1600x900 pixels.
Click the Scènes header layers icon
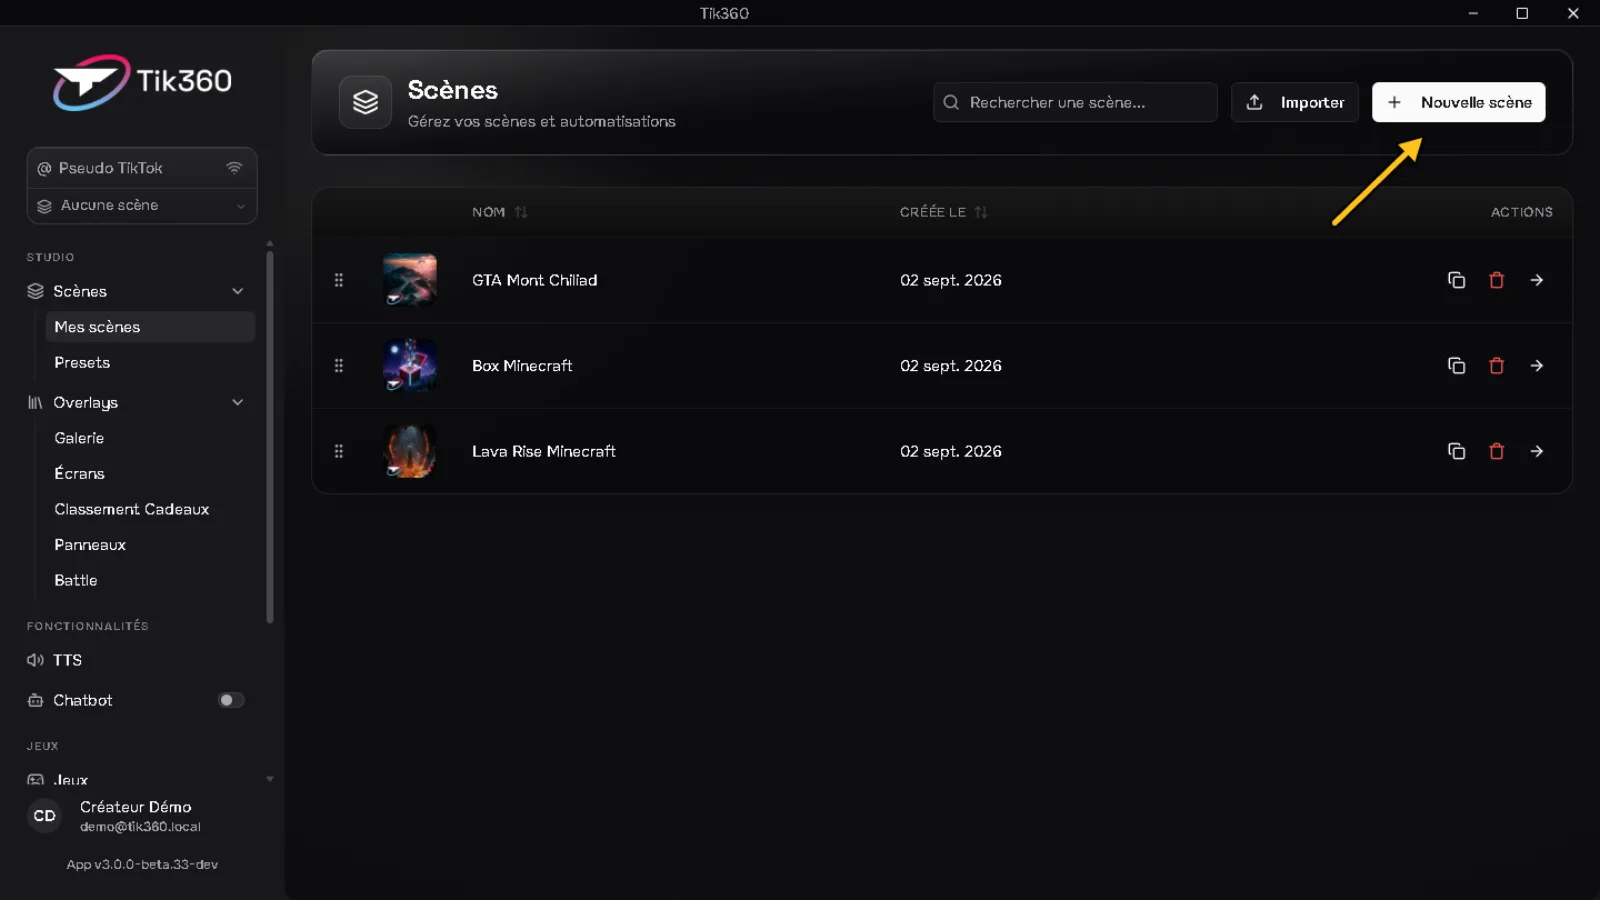click(365, 102)
